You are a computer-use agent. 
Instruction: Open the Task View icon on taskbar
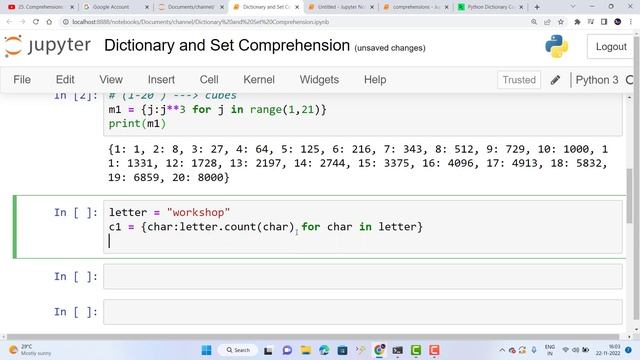click(268, 350)
